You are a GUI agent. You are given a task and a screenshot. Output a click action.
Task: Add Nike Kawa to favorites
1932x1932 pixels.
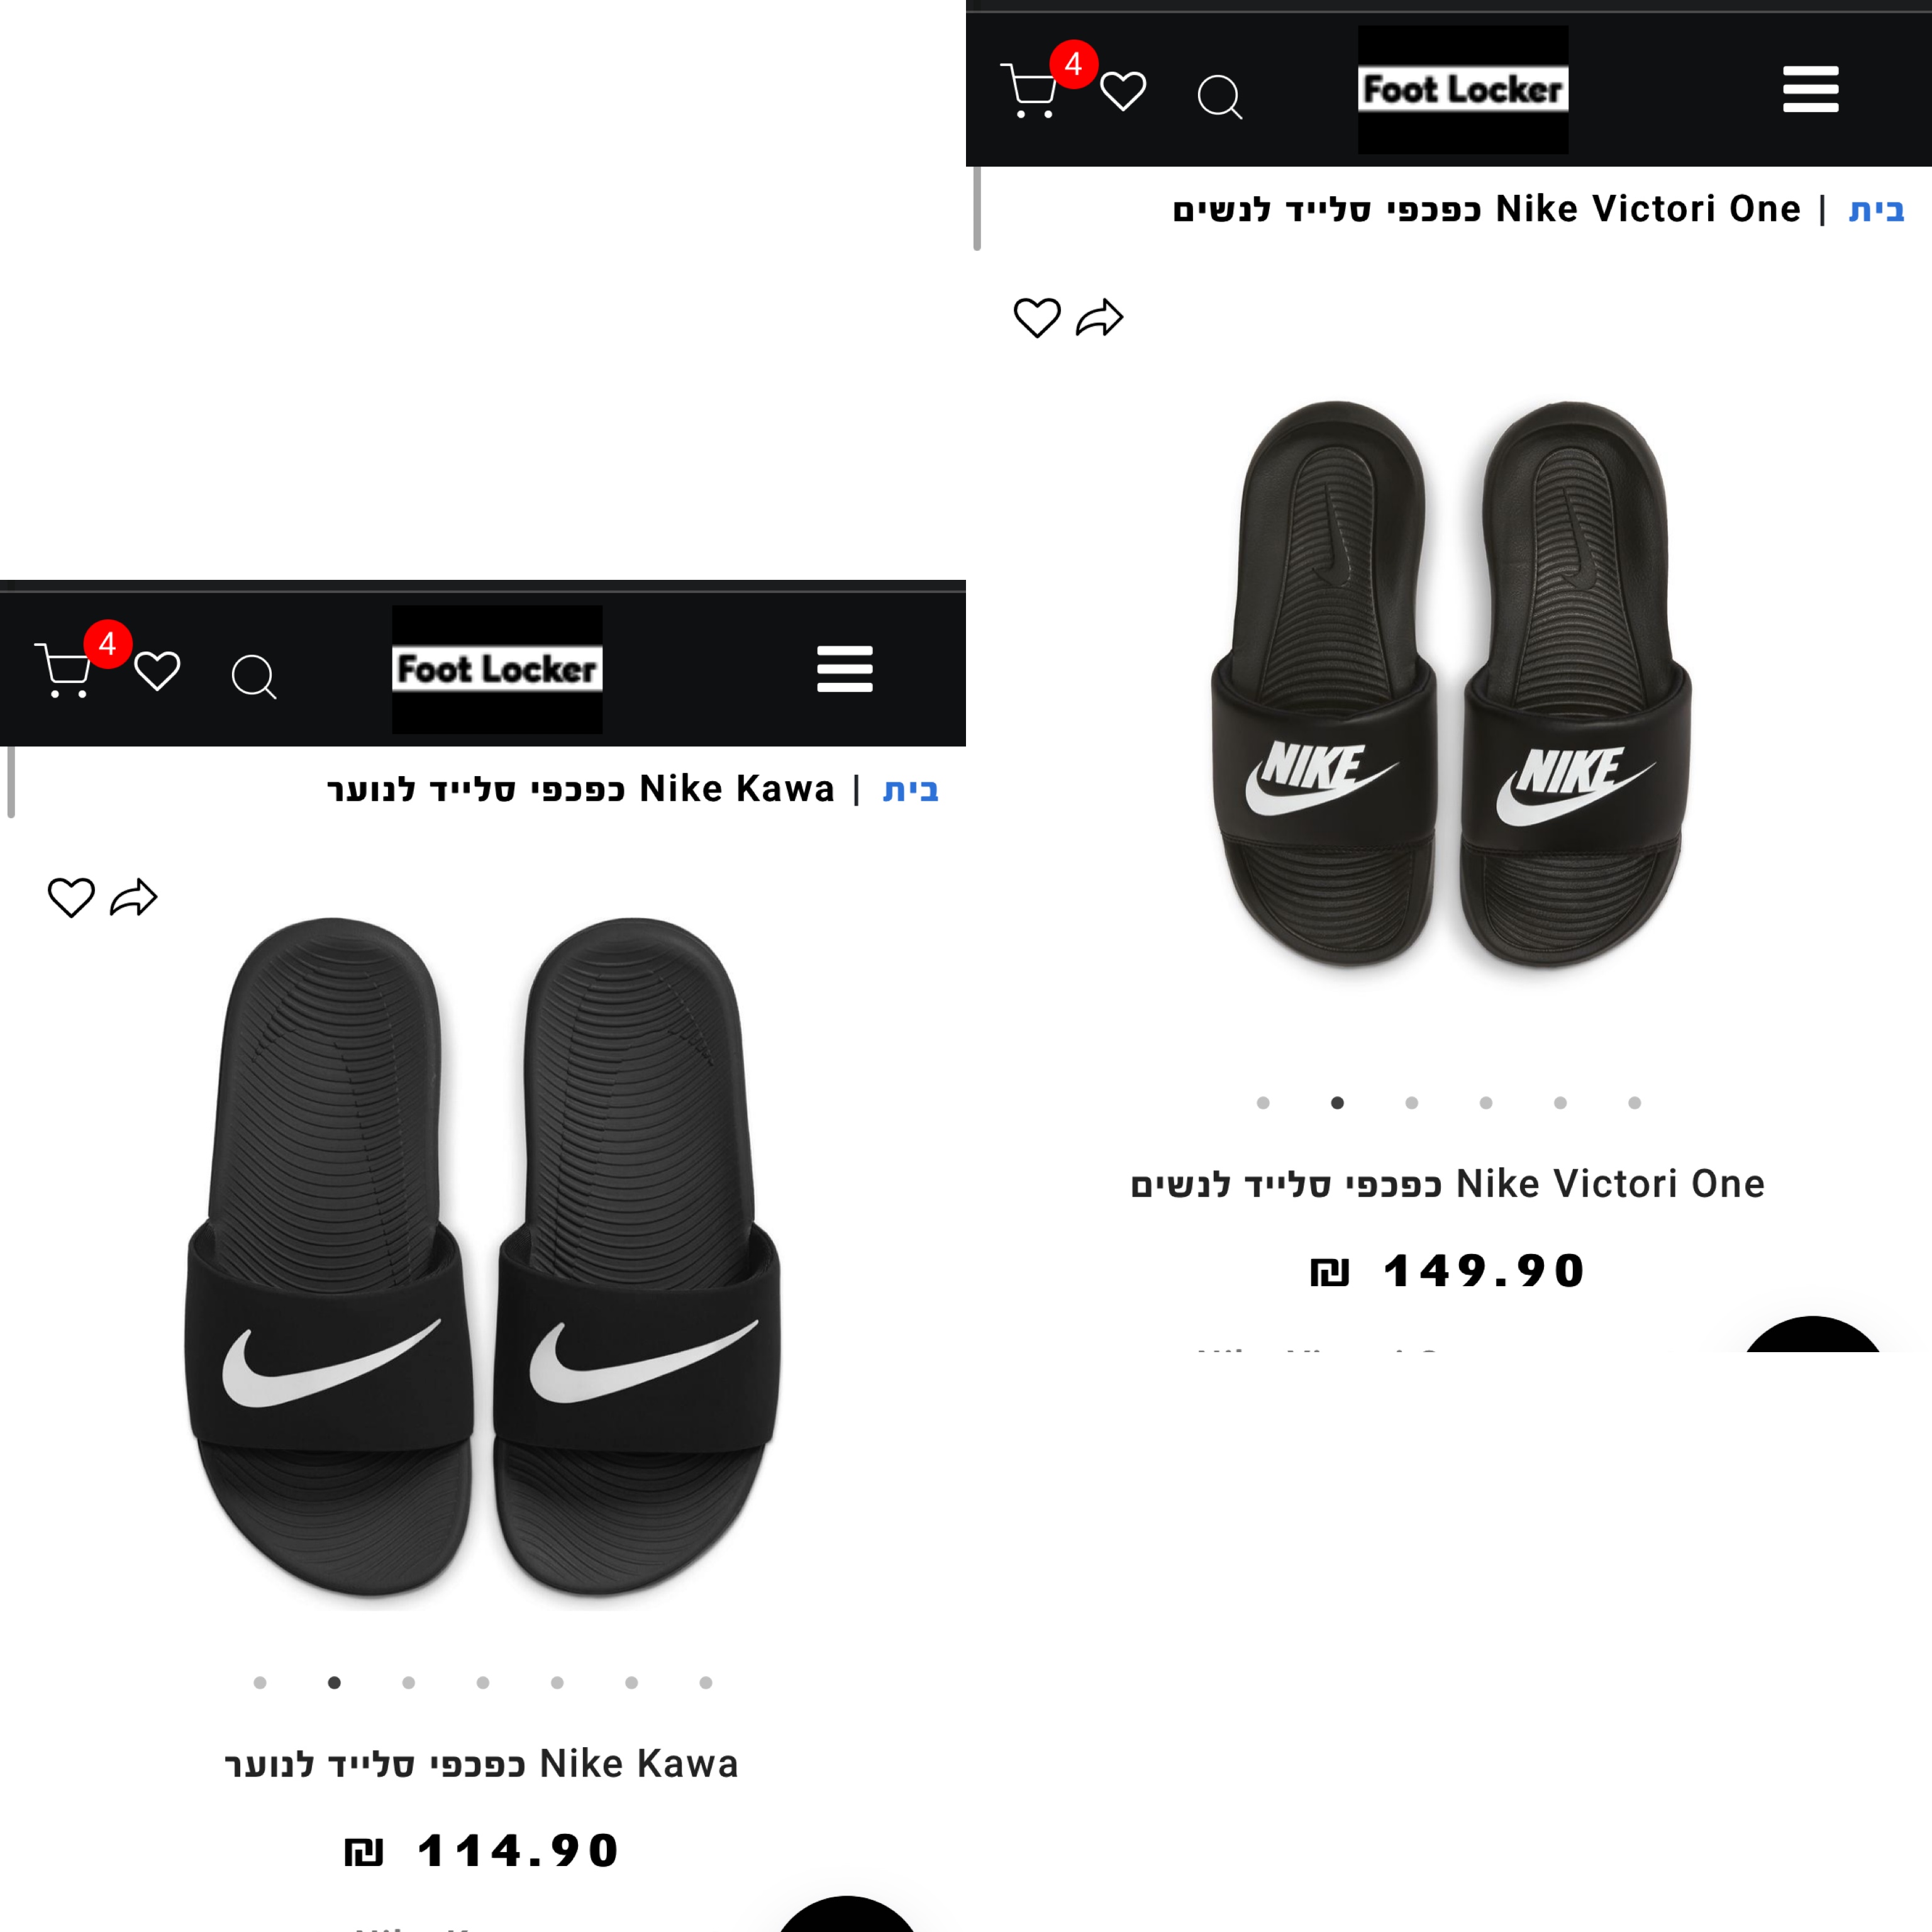[71, 897]
